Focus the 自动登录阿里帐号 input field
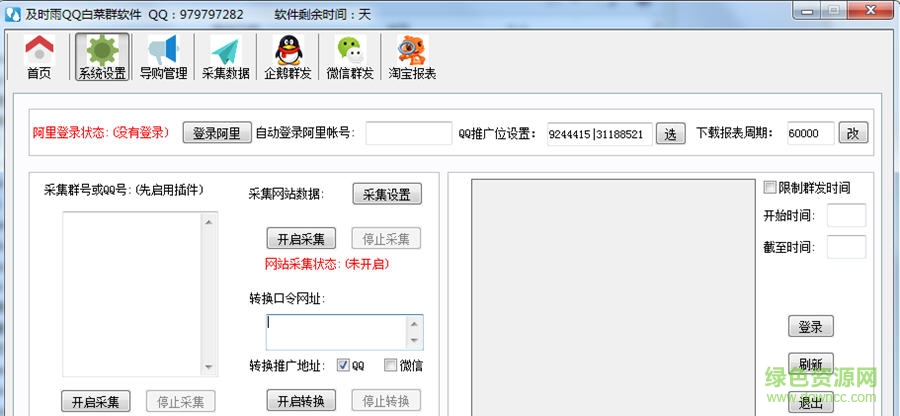The height and width of the screenshot is (416, 900). click(x=409, y=133)
